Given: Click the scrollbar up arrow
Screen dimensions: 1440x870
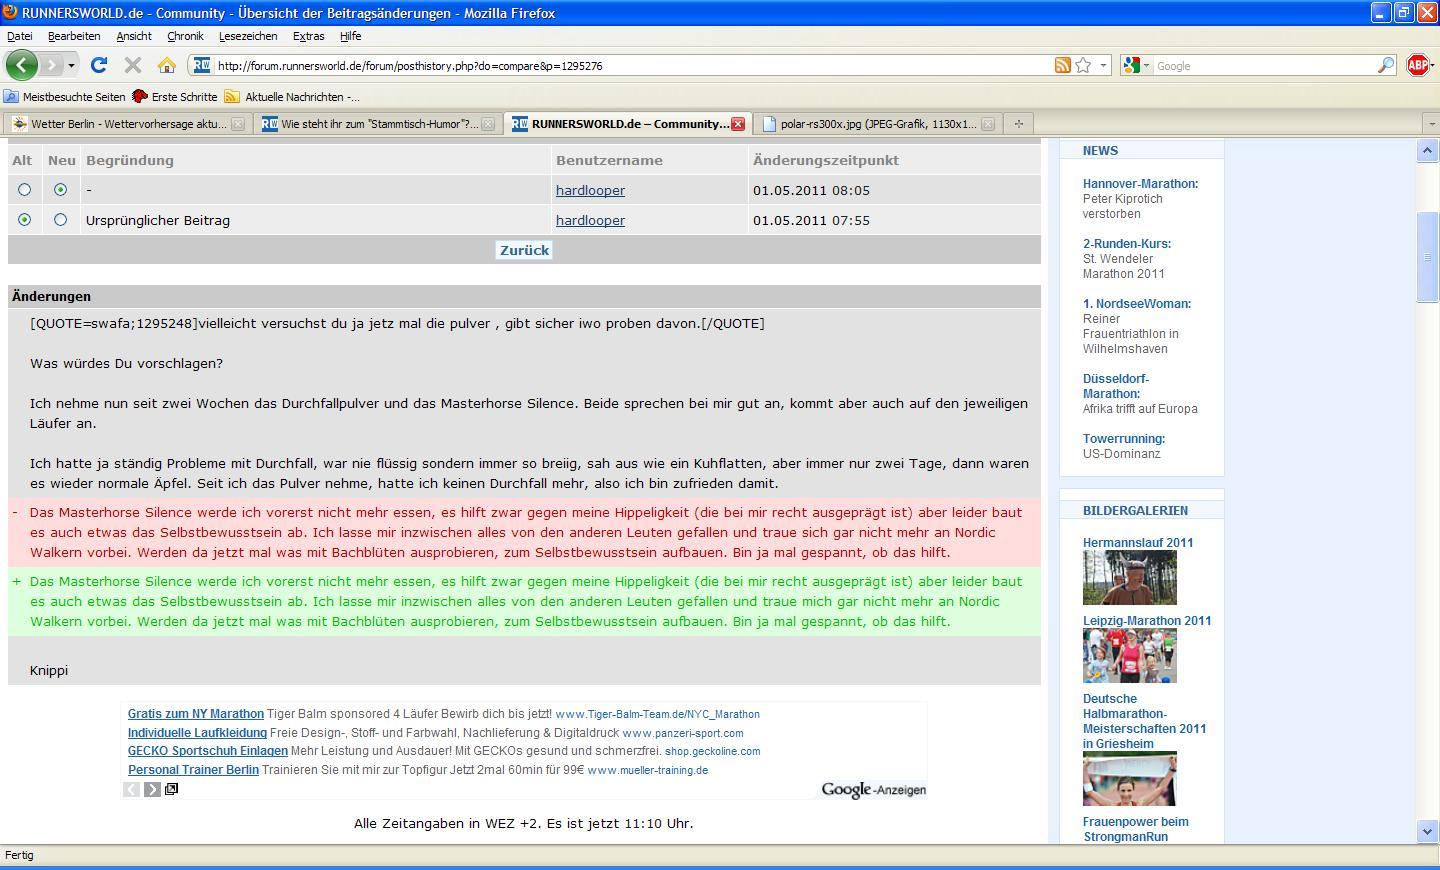Looking at the screenshot, I should (x=1427, y=151).
